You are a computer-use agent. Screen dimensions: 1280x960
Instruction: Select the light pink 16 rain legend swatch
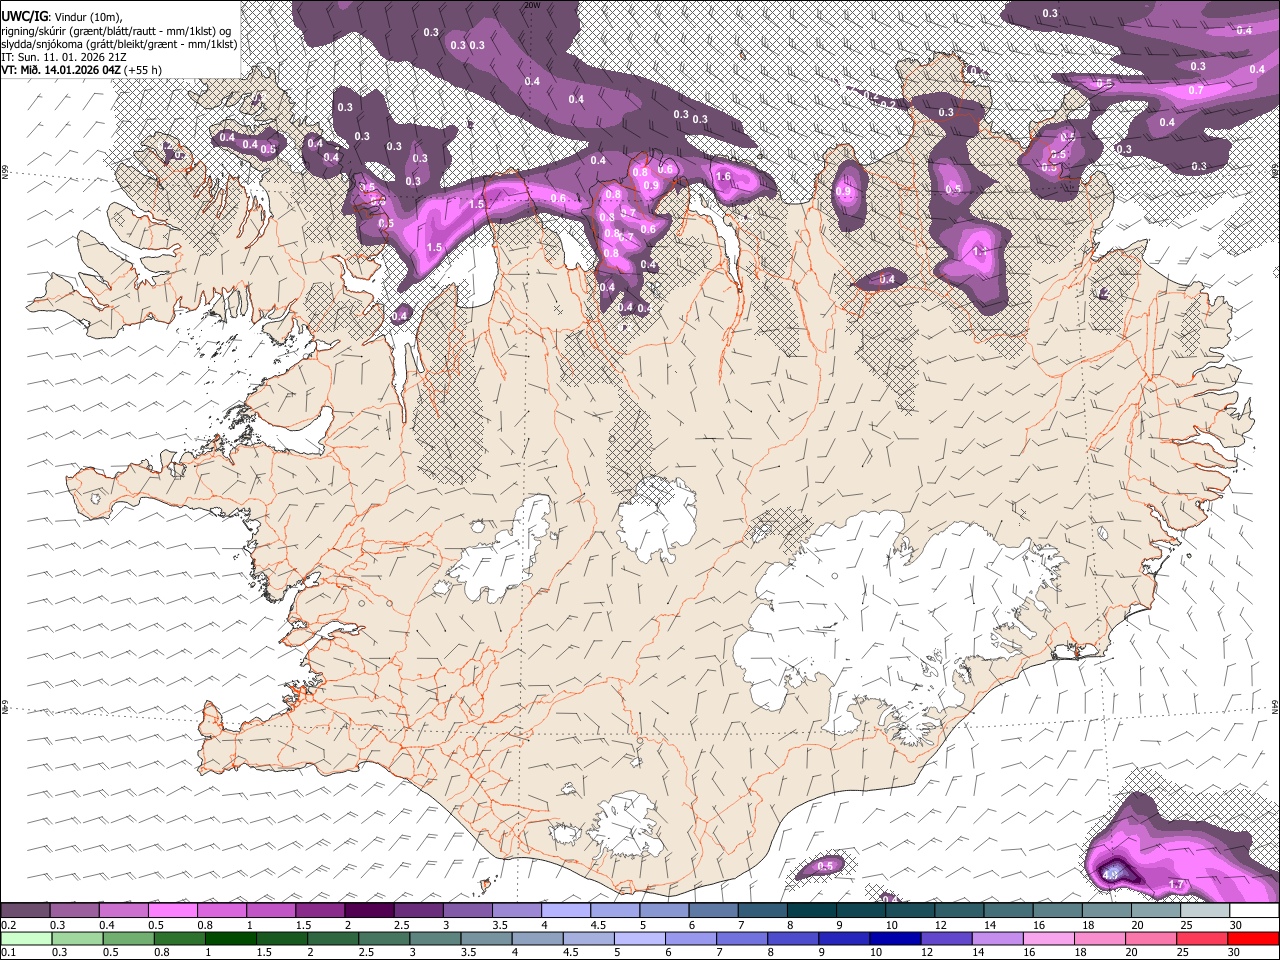(x=1048, y=939)
